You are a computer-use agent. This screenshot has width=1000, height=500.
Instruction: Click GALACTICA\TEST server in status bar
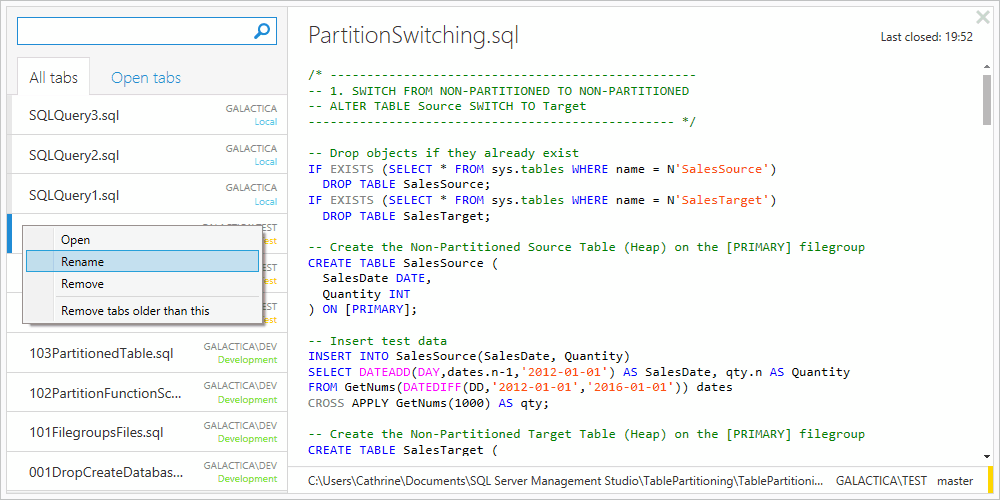(x=879, y=480)
